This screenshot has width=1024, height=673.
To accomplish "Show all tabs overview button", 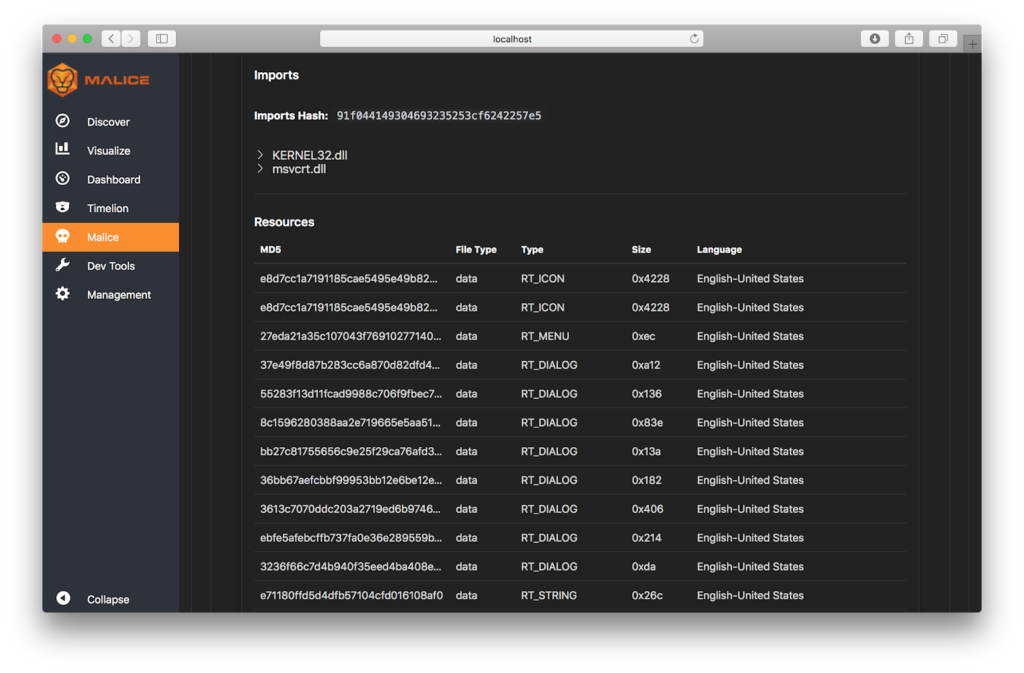I will [x=943, y=39].
